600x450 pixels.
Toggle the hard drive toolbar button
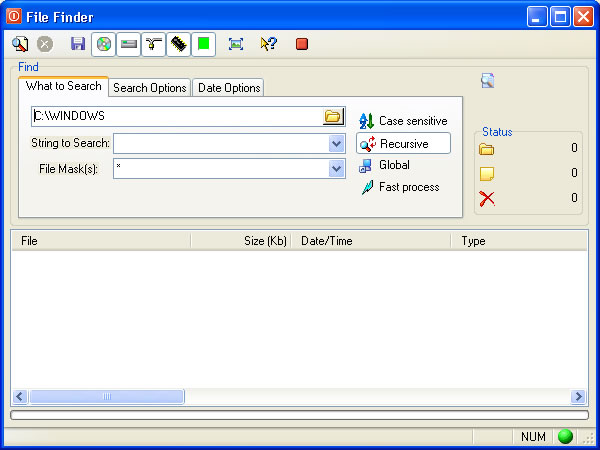[129, 44]
